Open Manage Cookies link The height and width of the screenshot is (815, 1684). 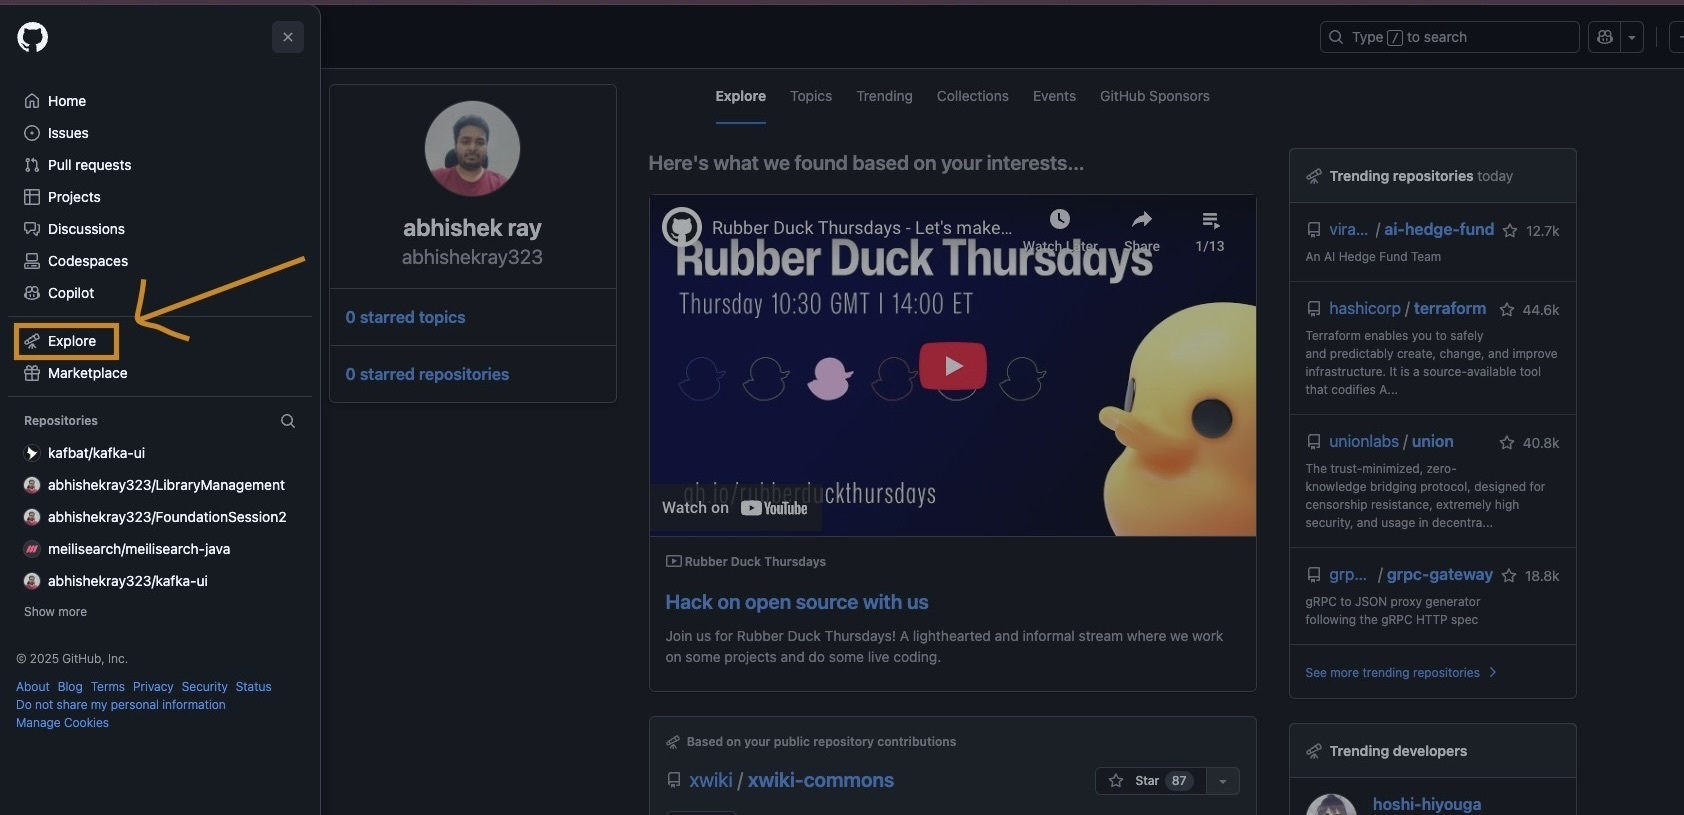pos(62,723)
